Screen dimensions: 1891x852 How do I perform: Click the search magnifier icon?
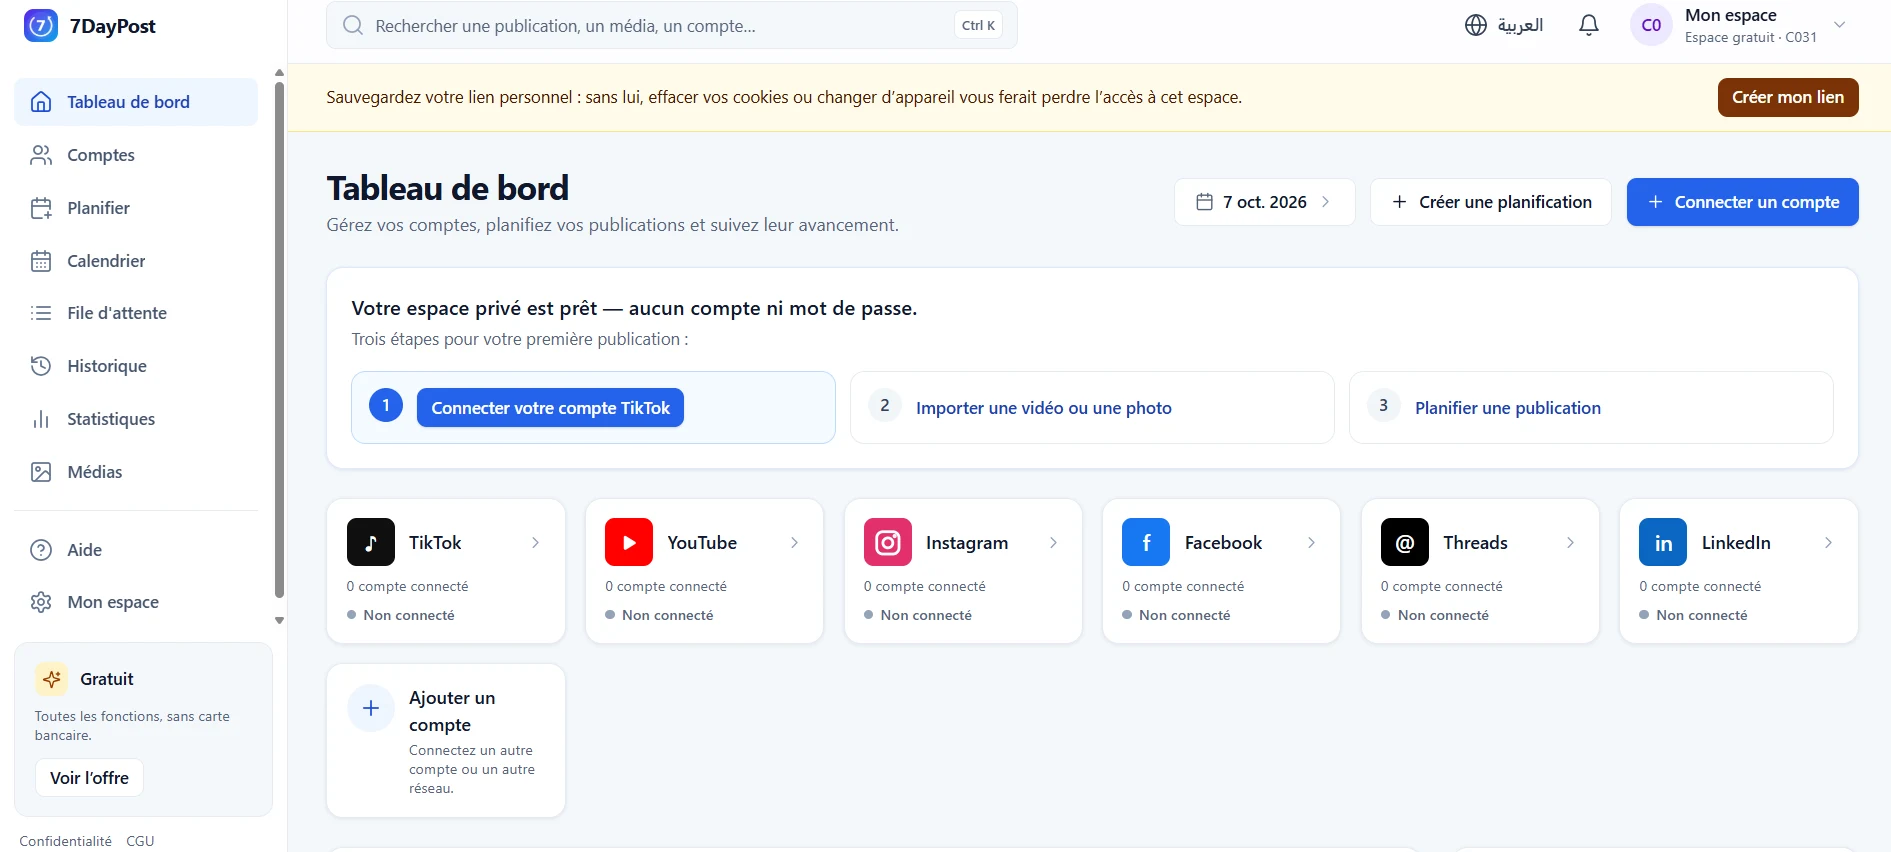[x=353, y=25]
